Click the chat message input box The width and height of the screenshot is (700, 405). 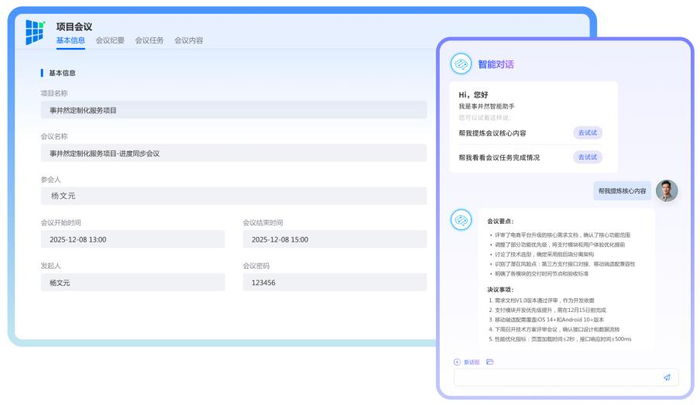click(566, 377)
